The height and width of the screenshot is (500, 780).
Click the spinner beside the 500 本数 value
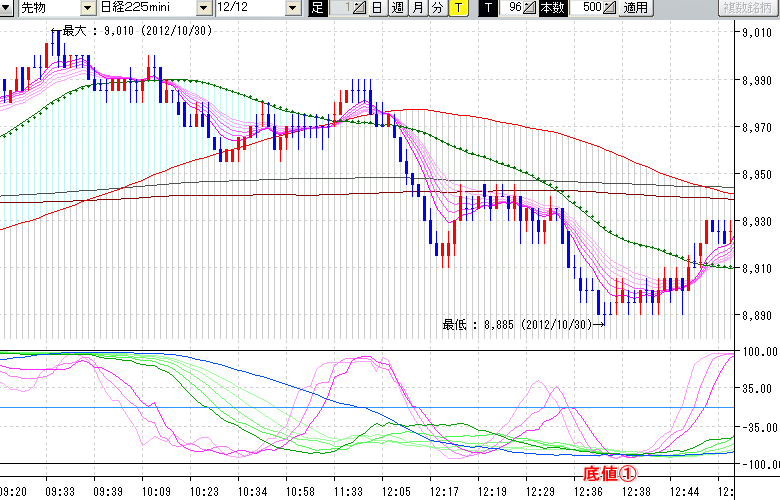click(x=611, y=8)
